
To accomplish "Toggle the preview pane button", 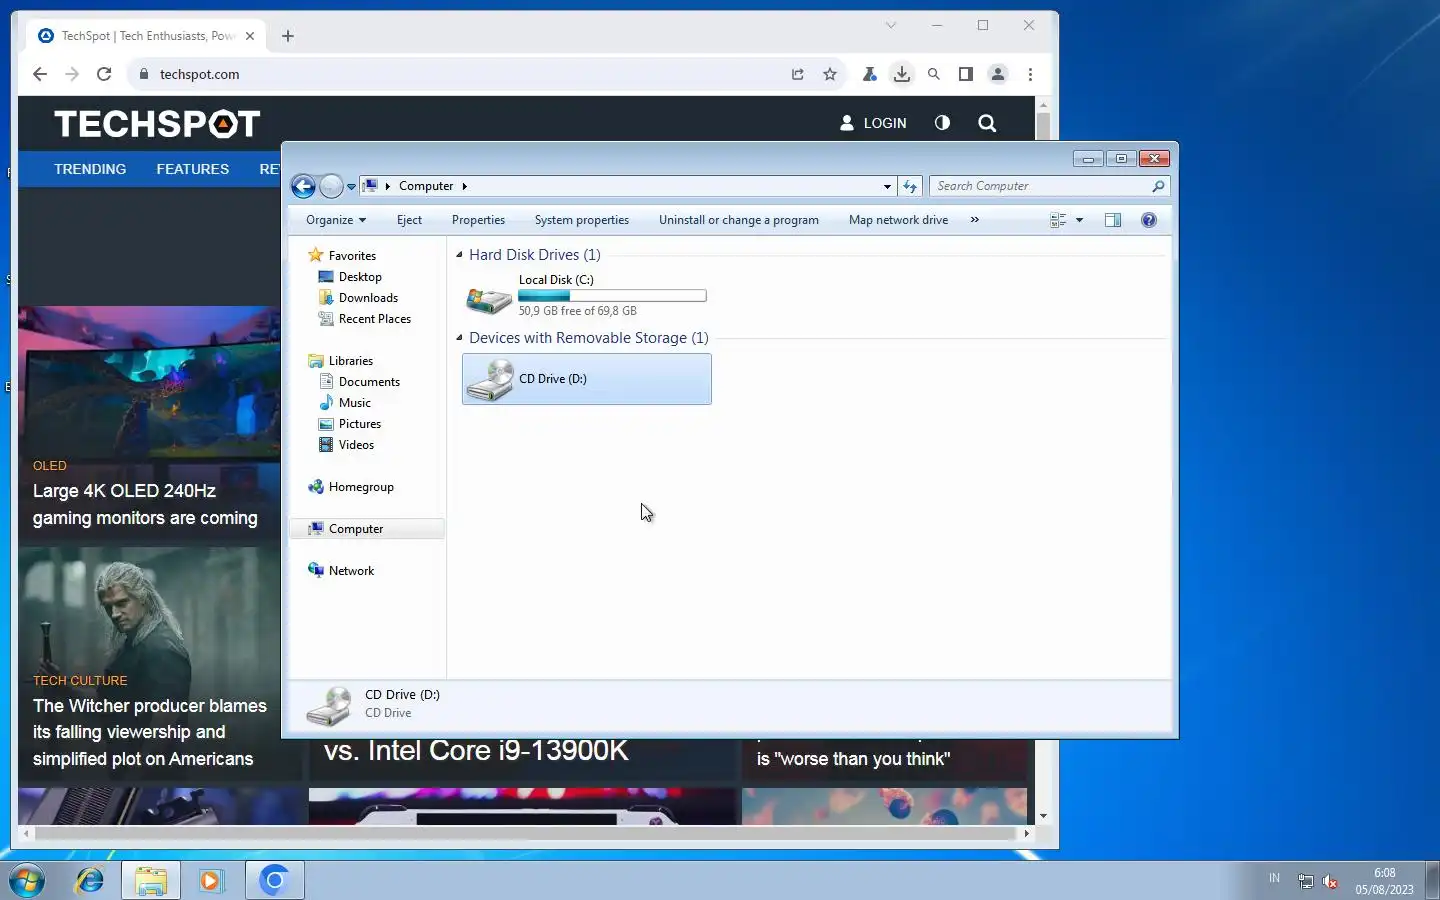I will [1113, 220].
